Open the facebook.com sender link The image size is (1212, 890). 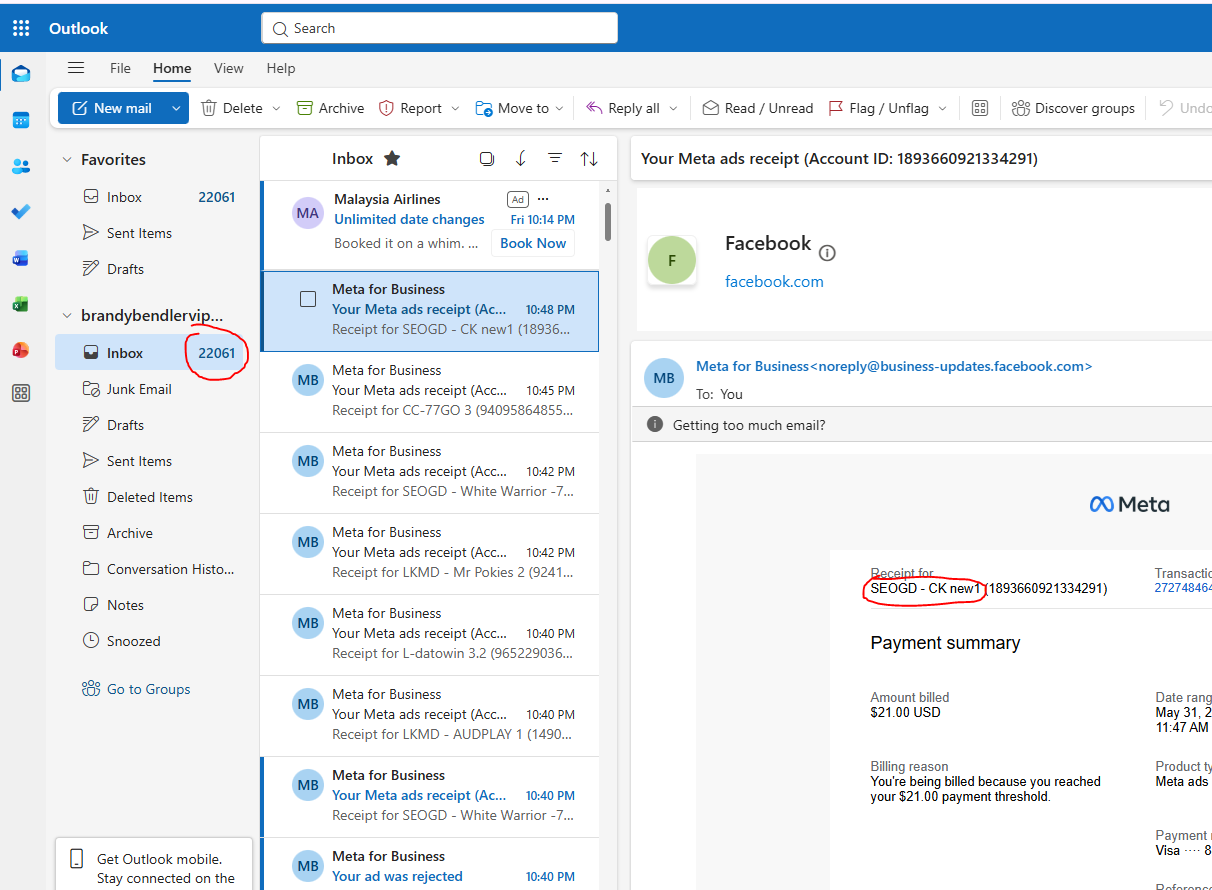click(774, 281)
